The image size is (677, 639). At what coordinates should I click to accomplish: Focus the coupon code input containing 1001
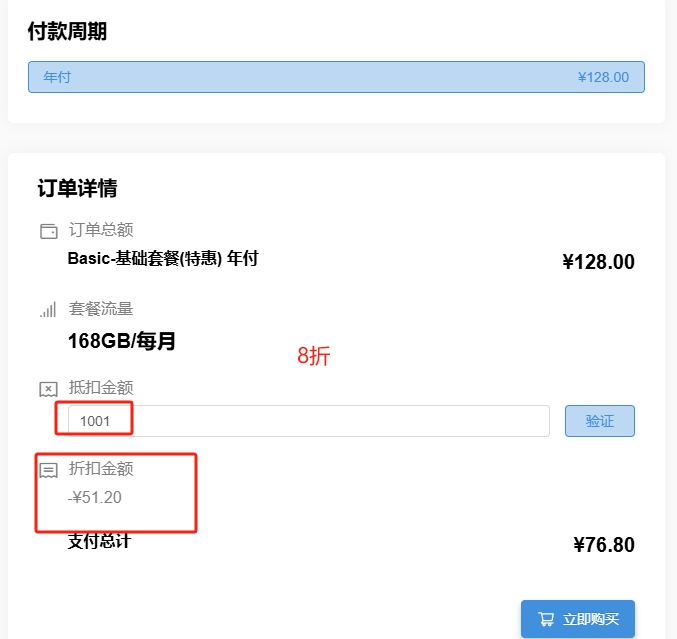click(x=308, y=421)
